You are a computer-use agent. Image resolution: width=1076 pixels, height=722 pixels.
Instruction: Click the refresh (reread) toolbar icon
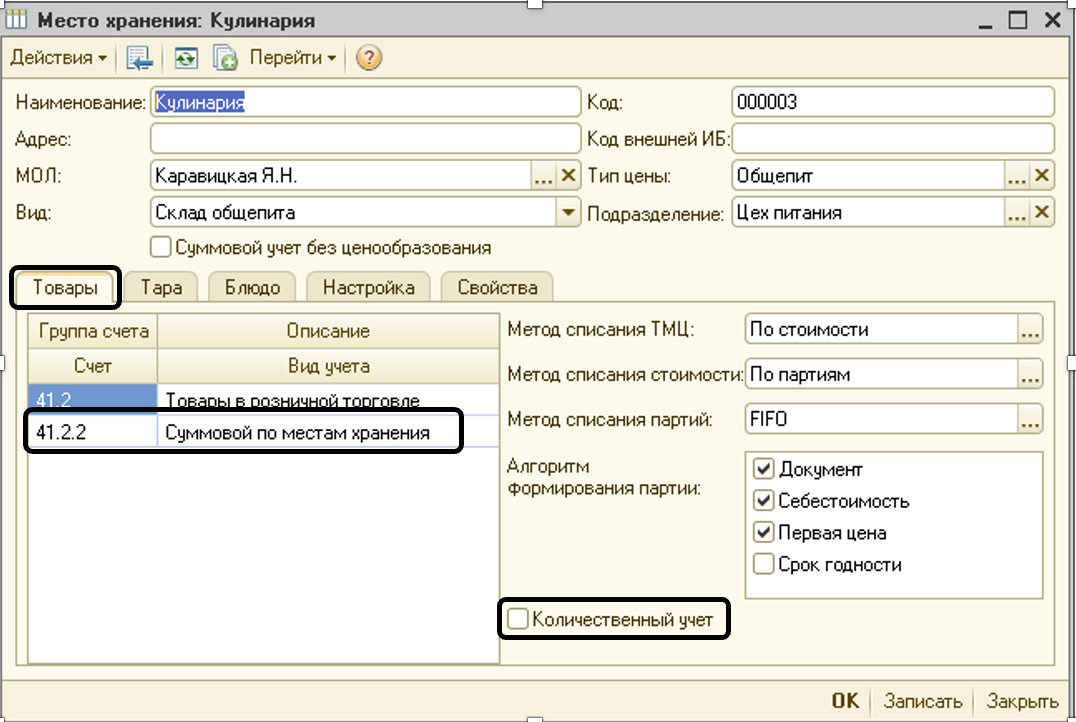(186, 59)
